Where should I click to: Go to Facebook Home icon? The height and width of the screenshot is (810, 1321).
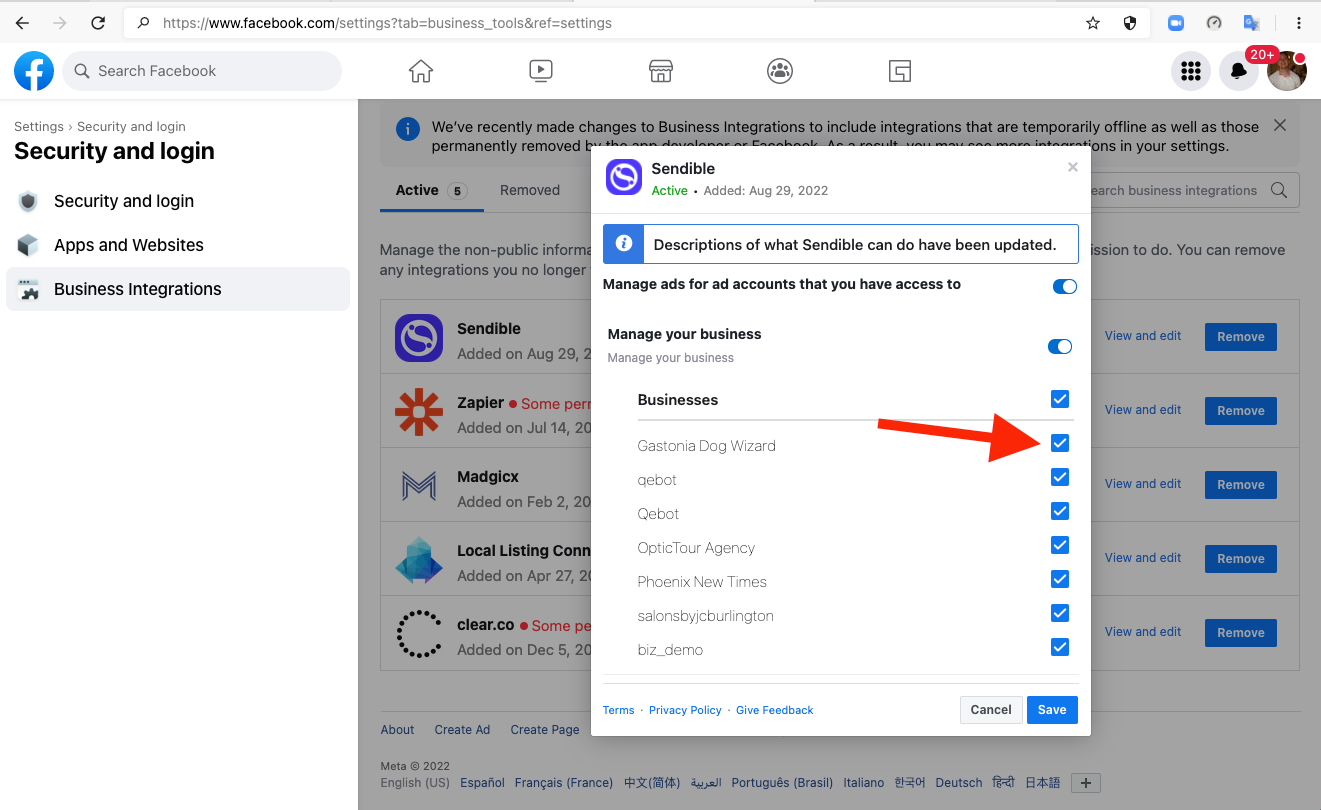421,71
